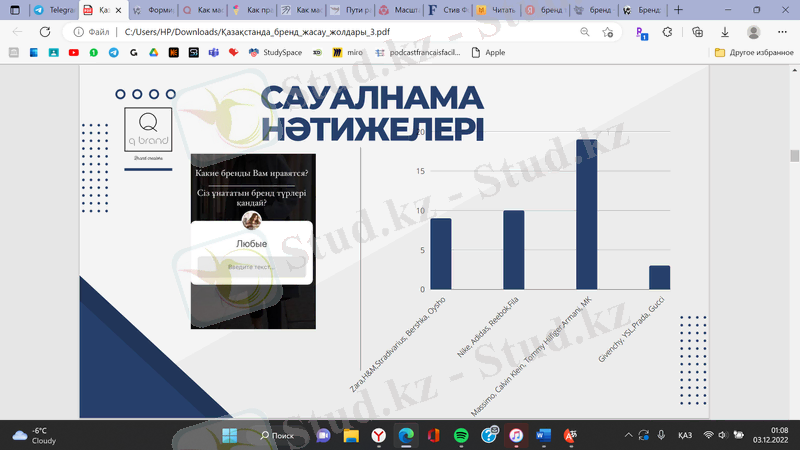Open the Yandex Browser taskbar icon
This screenshot has width=800, height=450.
coord(378,435)
